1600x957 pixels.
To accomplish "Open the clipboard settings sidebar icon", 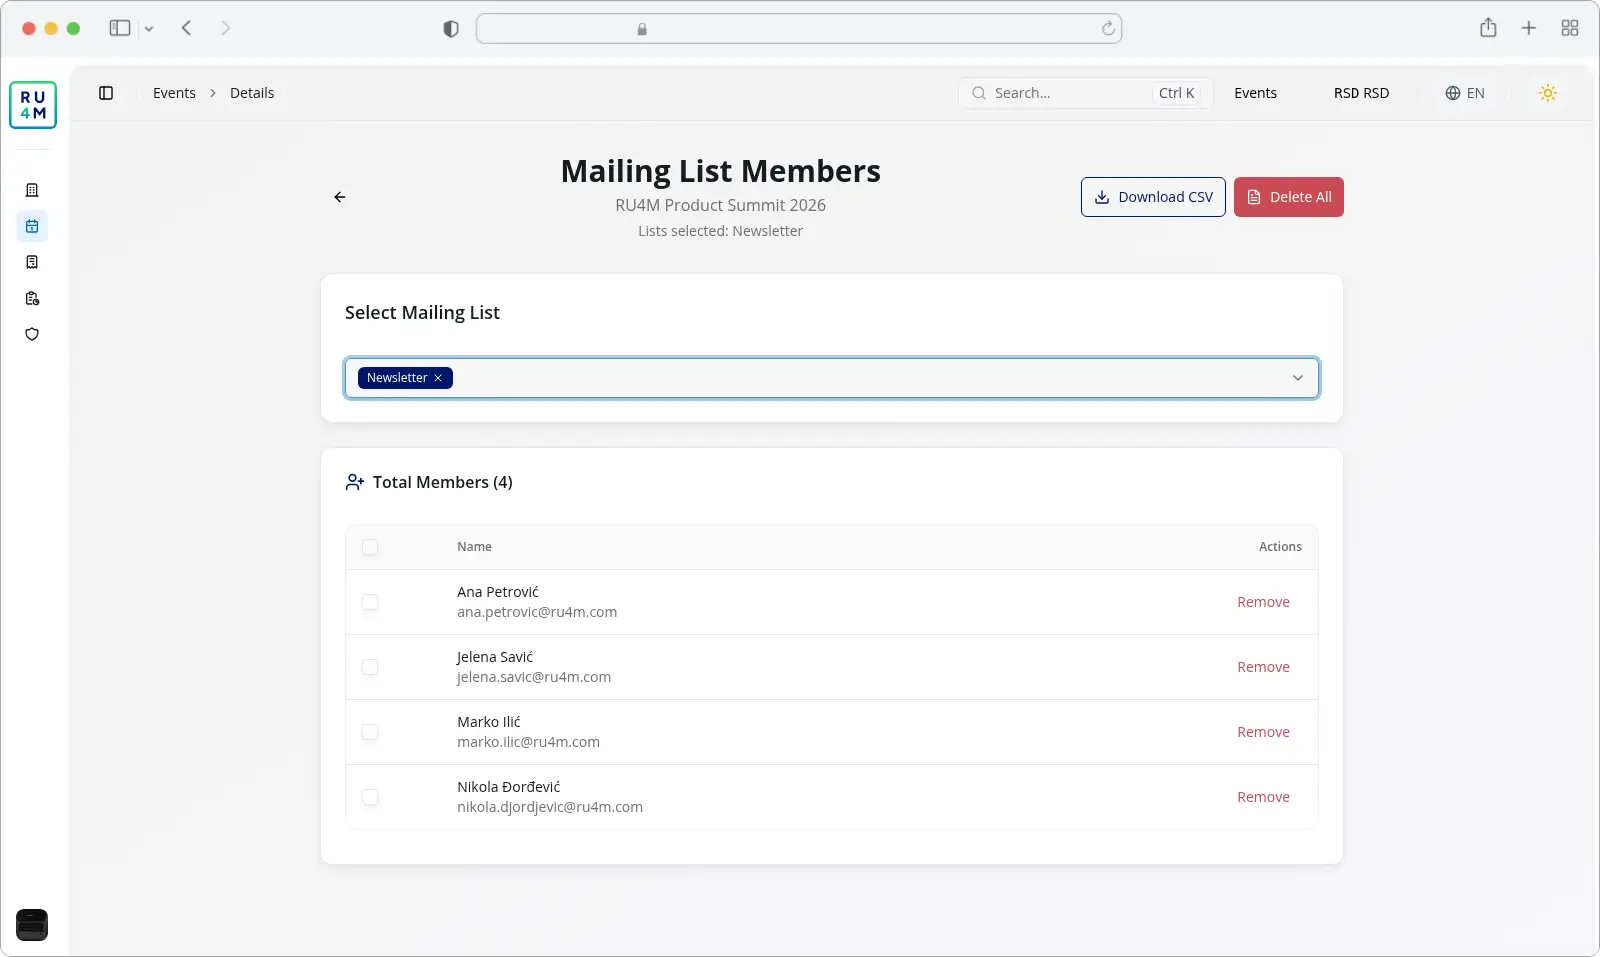I will tap(32, 298).
